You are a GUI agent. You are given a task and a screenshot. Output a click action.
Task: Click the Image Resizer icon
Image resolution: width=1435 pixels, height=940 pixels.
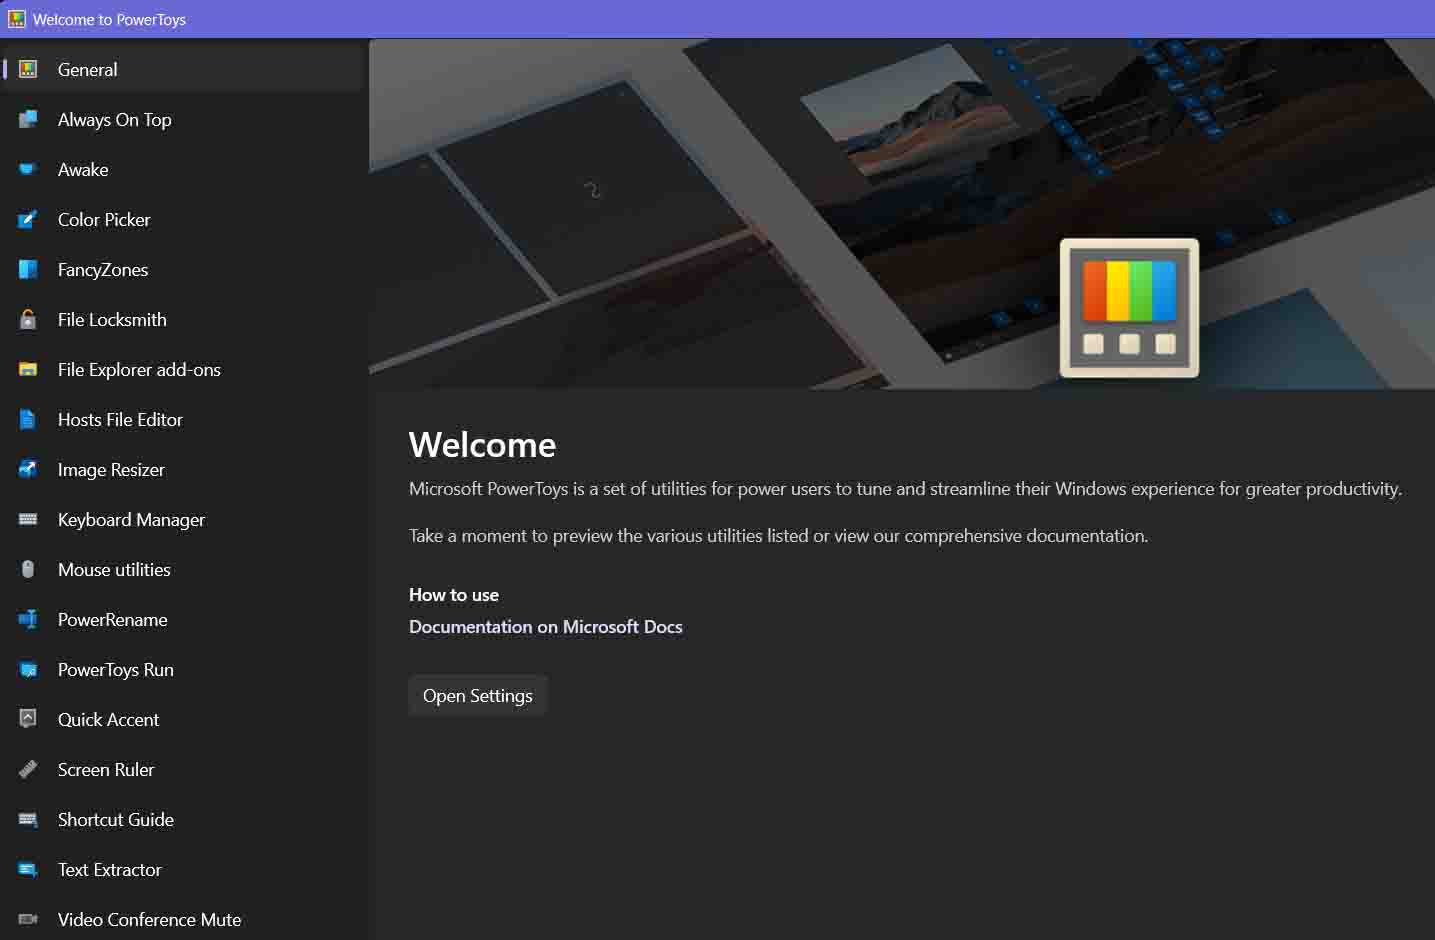pos(28,470)
